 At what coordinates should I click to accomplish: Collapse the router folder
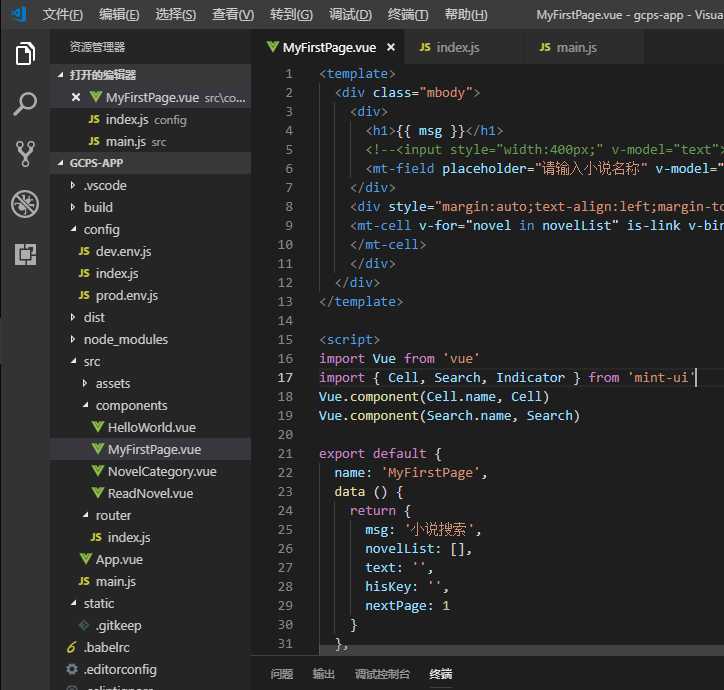(85, 515)
